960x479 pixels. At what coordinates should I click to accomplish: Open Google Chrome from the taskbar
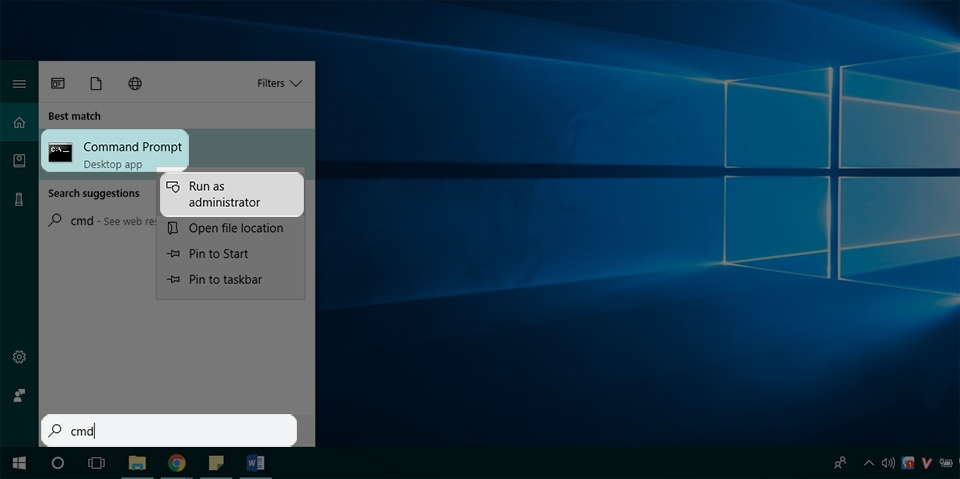coord(176,463)
